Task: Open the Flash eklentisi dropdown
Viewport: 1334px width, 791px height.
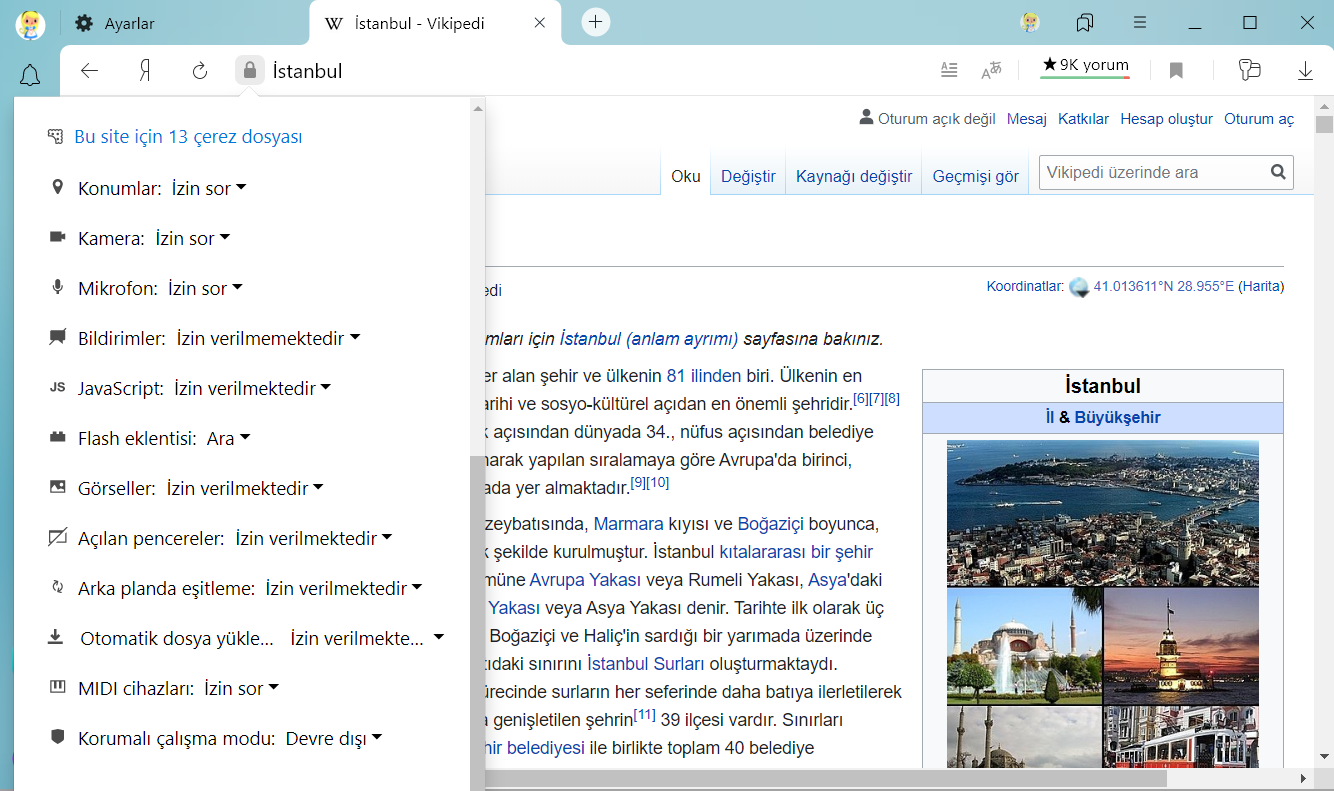Action: pos(228,438)
